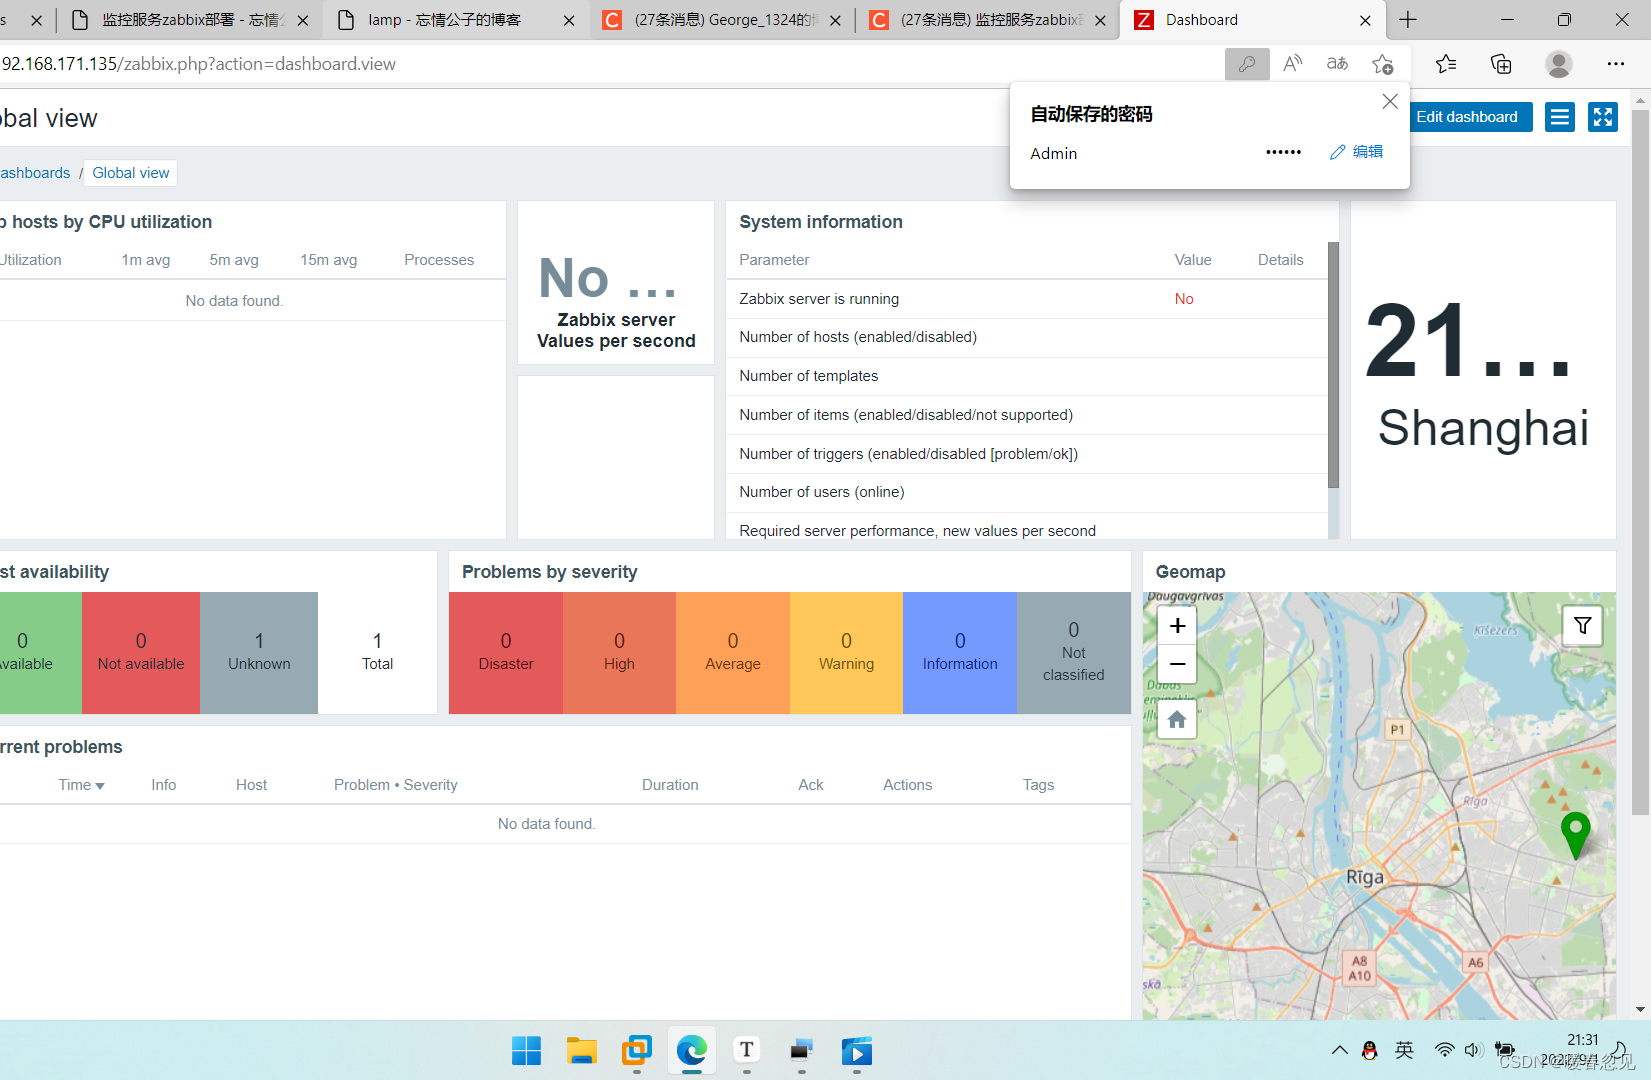Open the Typora taskbar icon

point(746,1051)
